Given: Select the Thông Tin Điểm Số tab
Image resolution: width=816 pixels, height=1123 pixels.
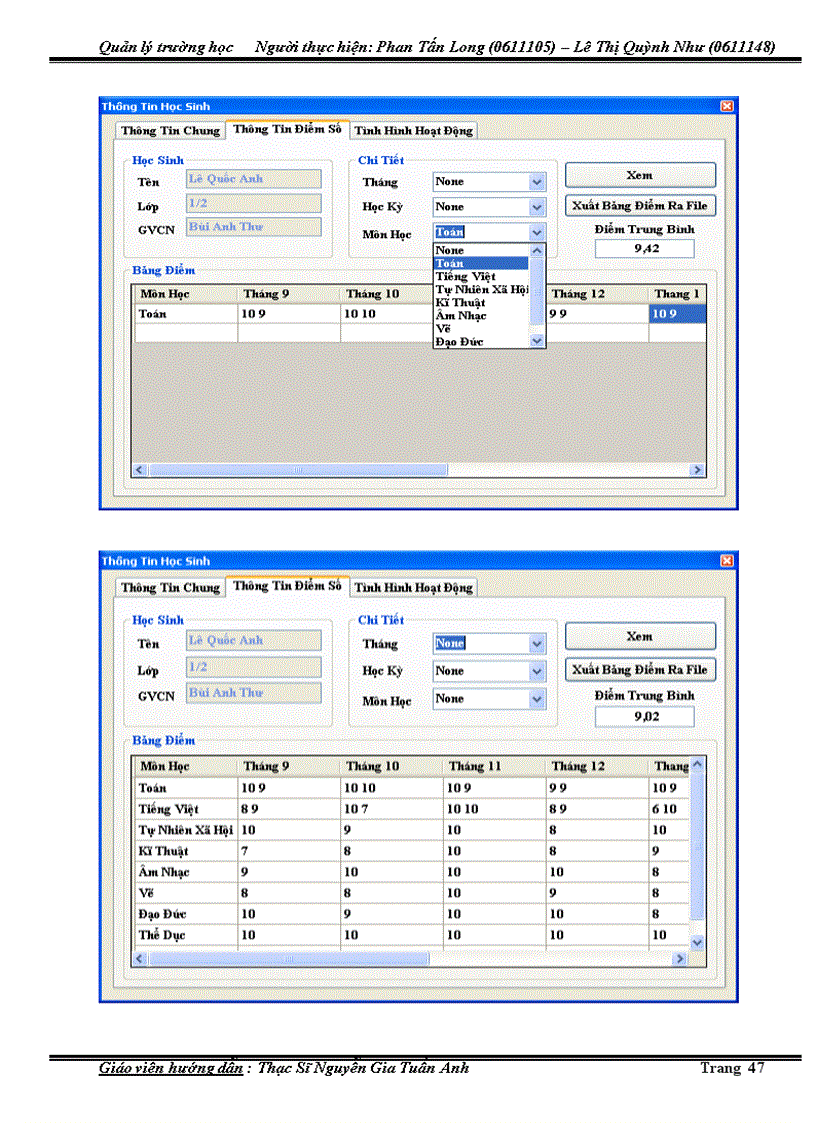Looking at the screenshot, I should 286,130.
